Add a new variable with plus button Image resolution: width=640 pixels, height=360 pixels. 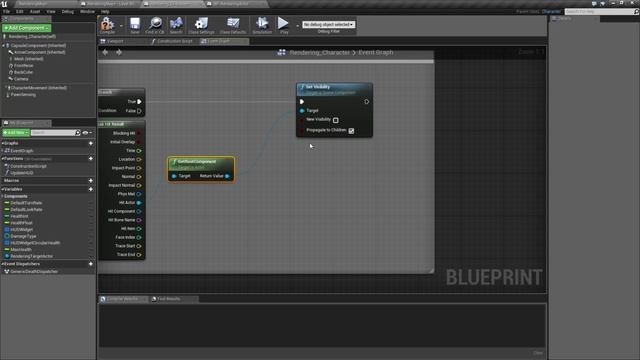coord(91,189)
